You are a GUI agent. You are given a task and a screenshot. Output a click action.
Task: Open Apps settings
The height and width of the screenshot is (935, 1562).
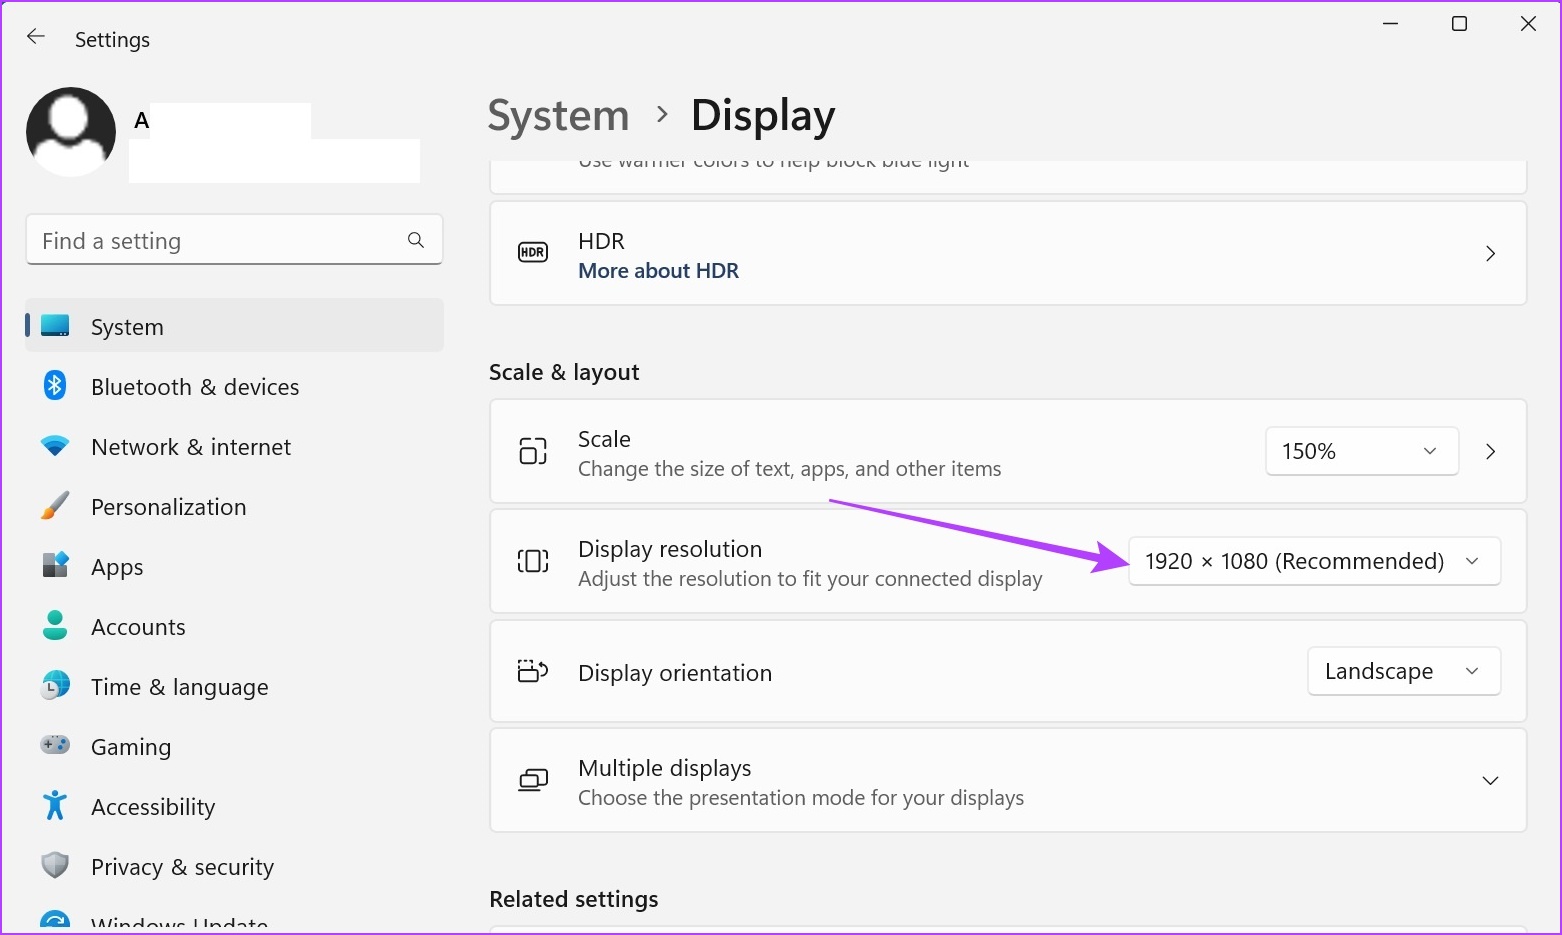click(234, 566)
